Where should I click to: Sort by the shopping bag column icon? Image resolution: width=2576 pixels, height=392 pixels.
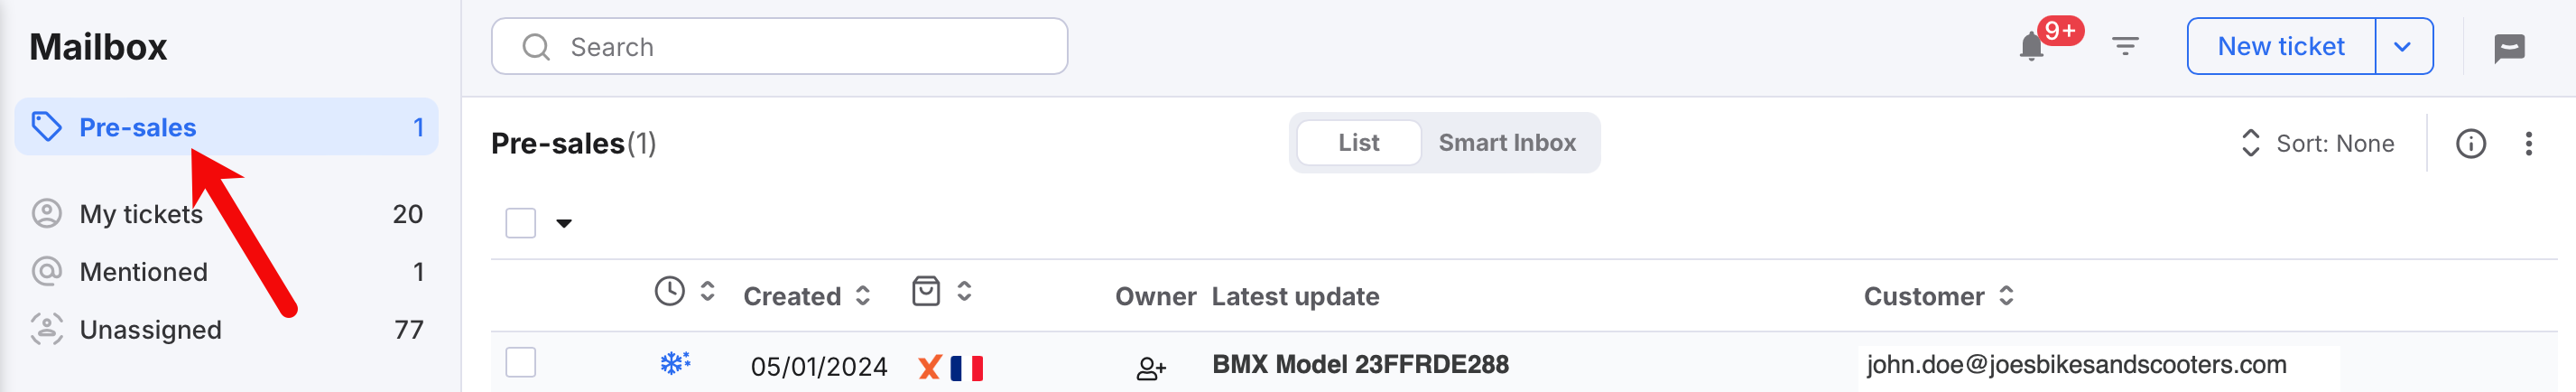coord(926,291)
